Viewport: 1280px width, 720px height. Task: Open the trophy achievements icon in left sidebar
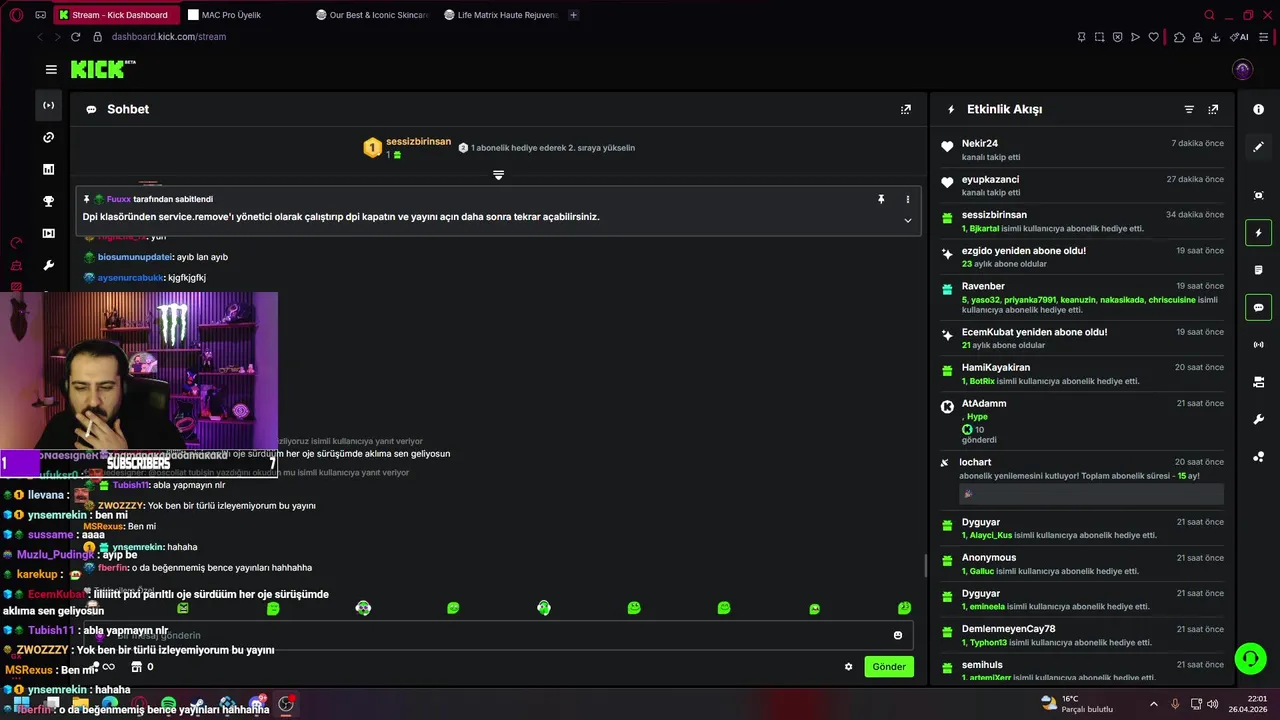click(48, 201)
